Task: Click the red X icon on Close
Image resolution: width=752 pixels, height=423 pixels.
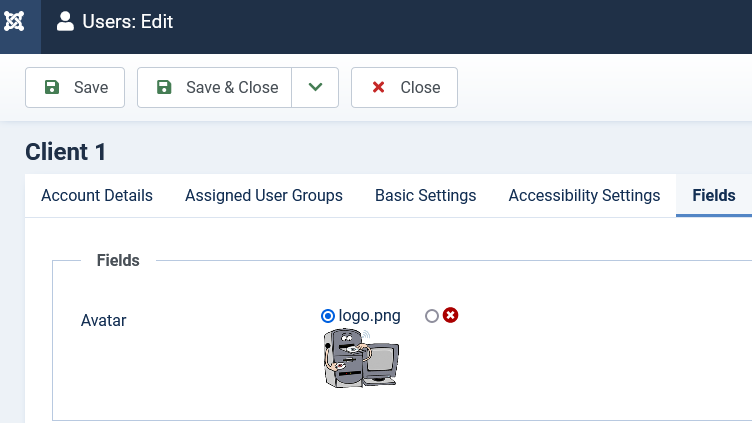Action: pyautogui.click(x=378, y=87)
